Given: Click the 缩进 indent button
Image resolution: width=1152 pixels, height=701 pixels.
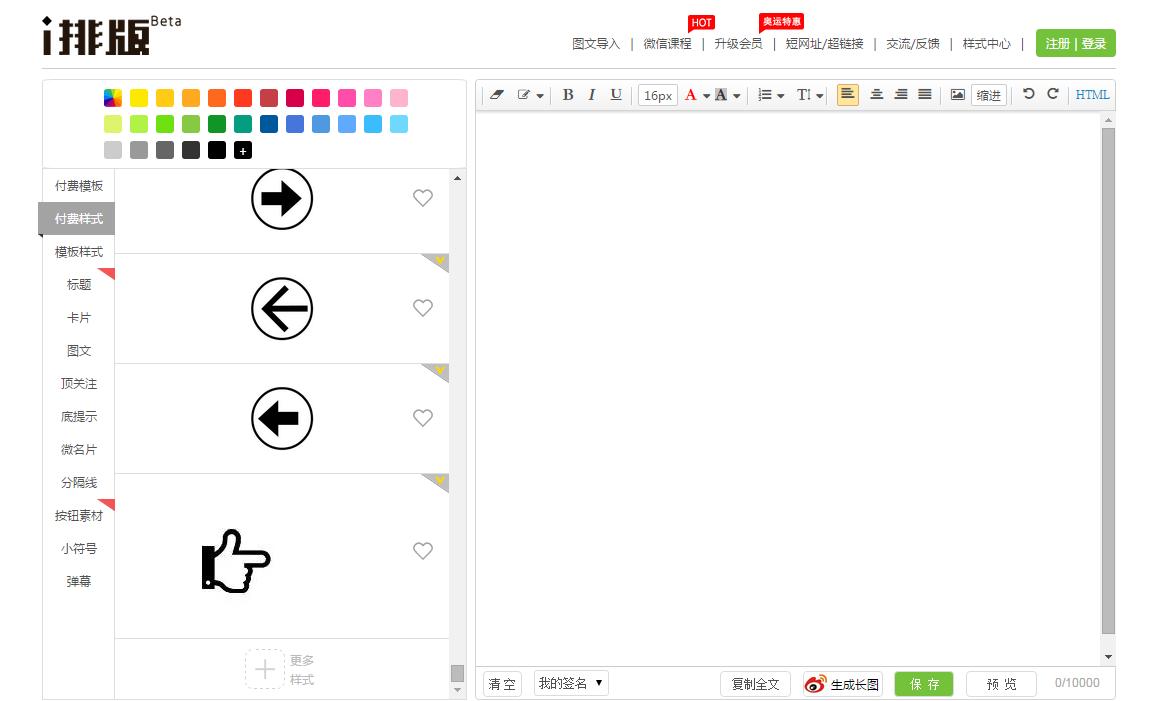Looking at the screenshot, I should (x=988, y=96).
